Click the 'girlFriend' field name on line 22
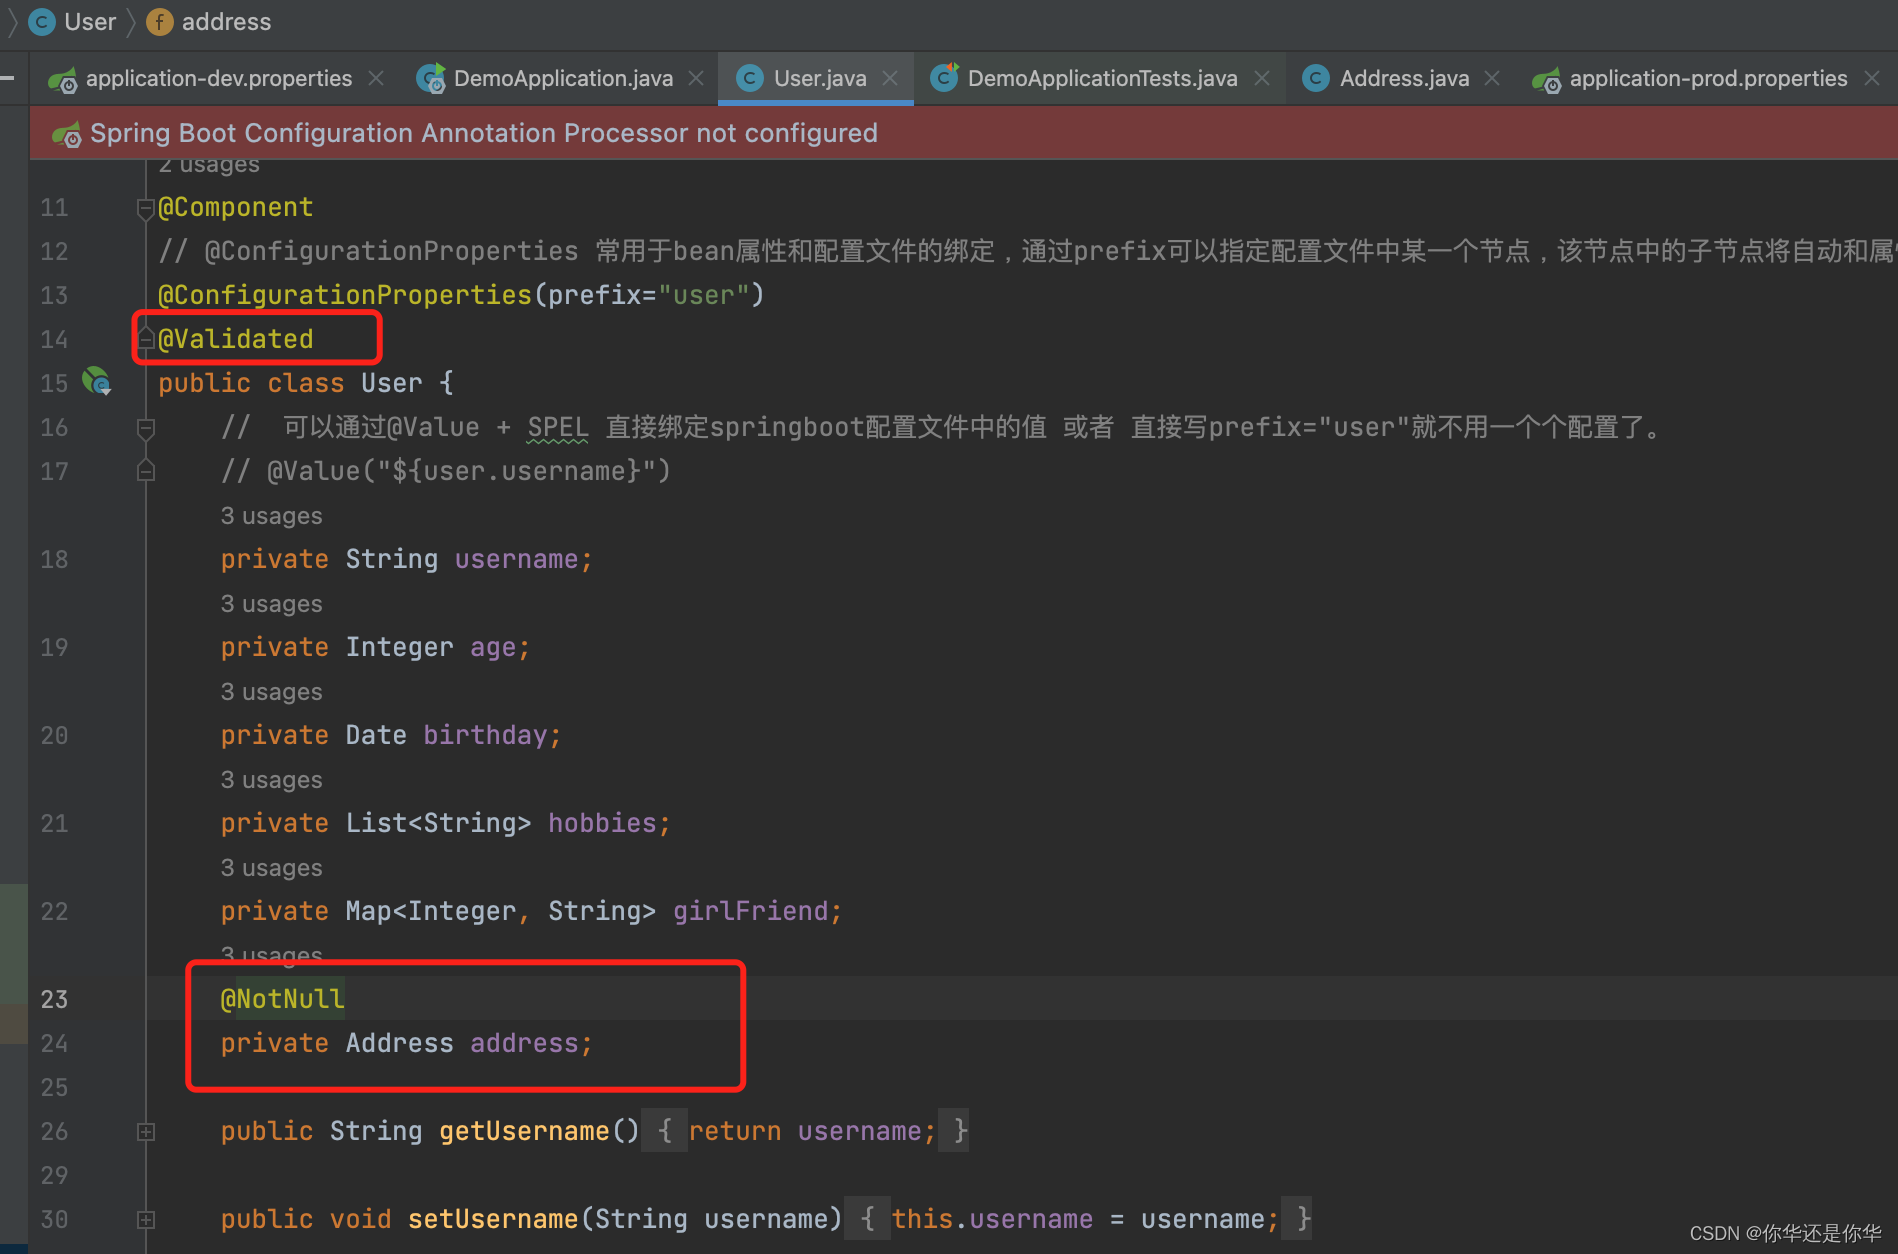Image resolution: width=1898 pixels, height=1254 pixels. click(751, 911)
